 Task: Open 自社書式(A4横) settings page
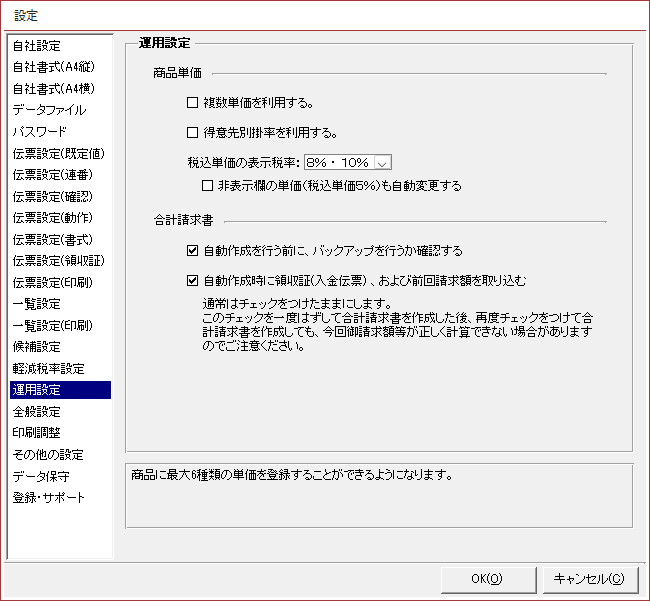click(60, 89)
